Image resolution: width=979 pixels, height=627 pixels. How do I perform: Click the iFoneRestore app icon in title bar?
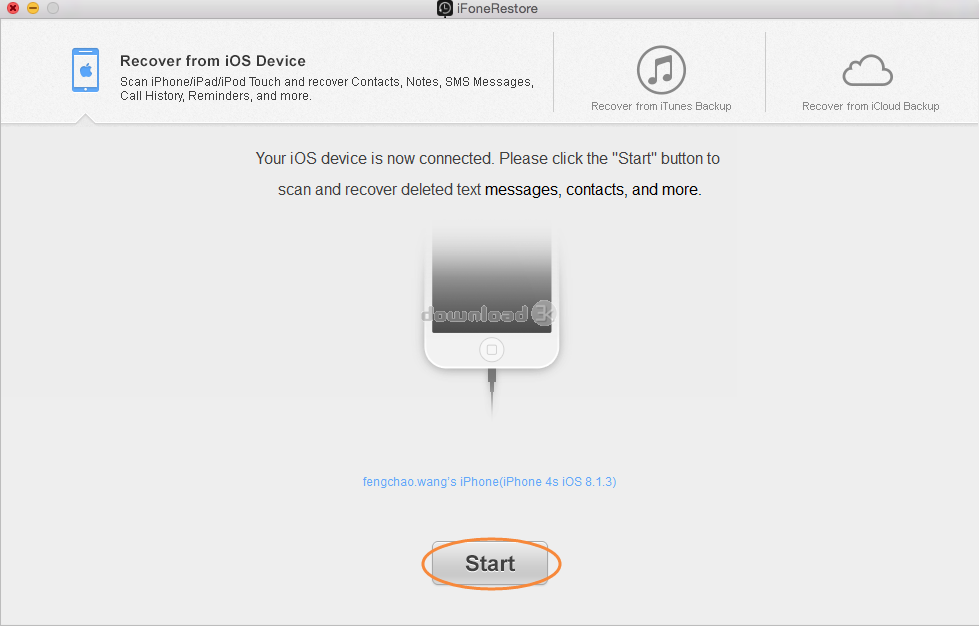pos(445,9)
